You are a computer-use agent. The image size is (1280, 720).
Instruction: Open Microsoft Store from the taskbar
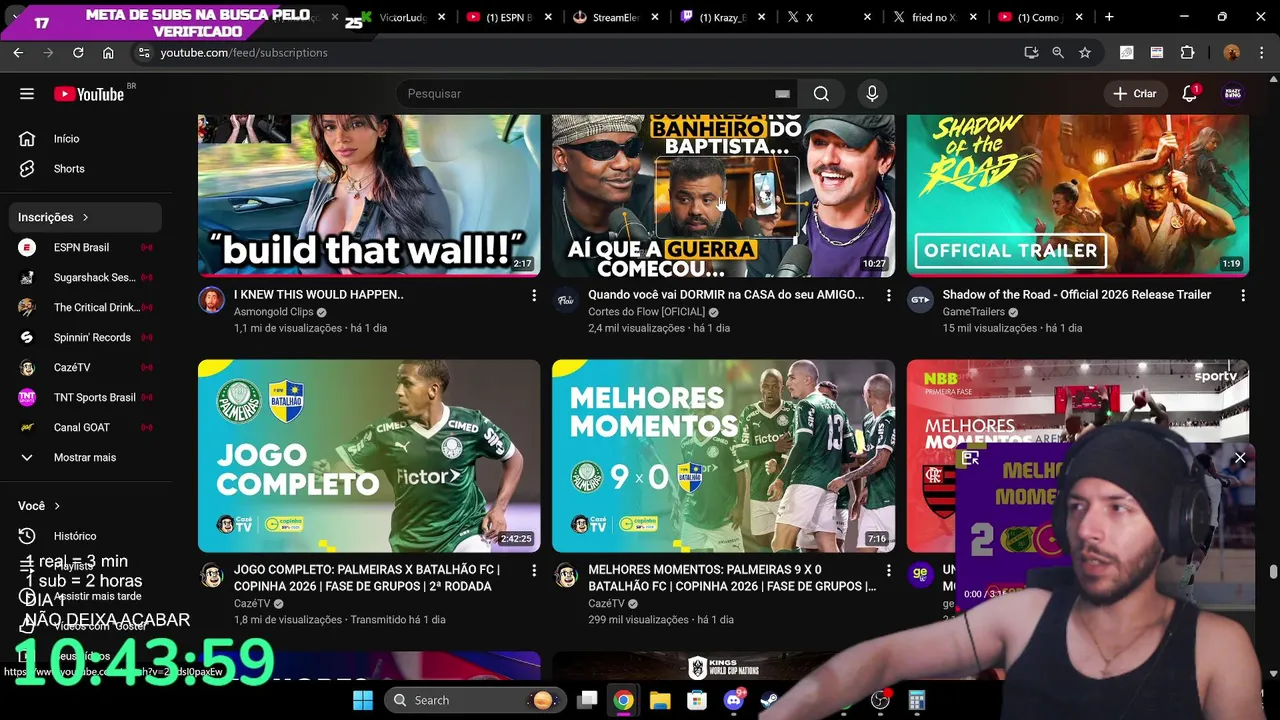tap(697, 700)
